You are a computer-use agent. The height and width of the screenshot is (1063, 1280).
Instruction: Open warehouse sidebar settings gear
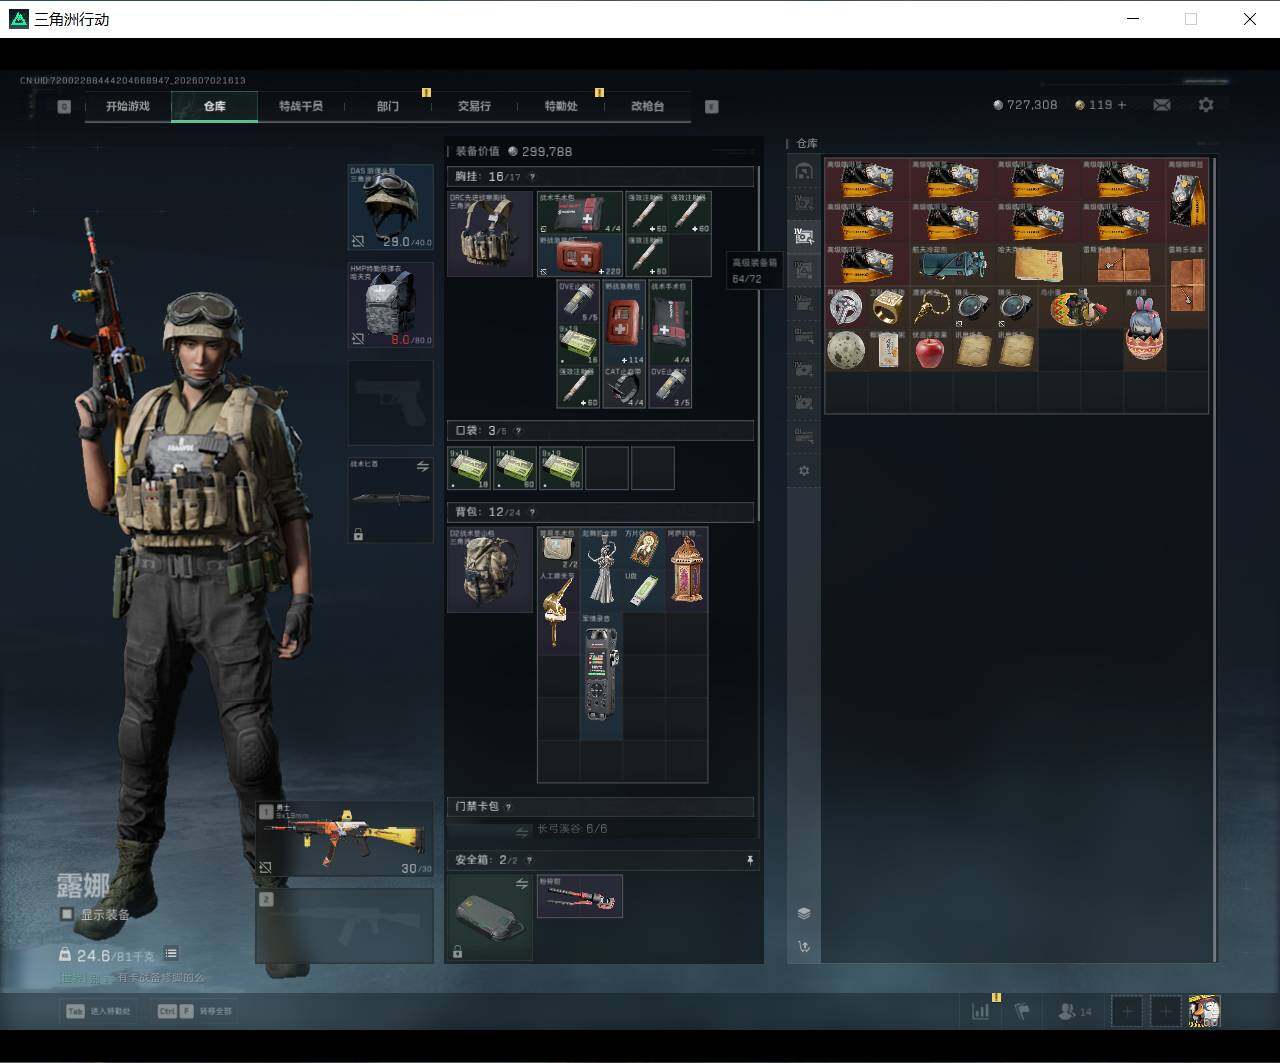[x=804, y=471]
